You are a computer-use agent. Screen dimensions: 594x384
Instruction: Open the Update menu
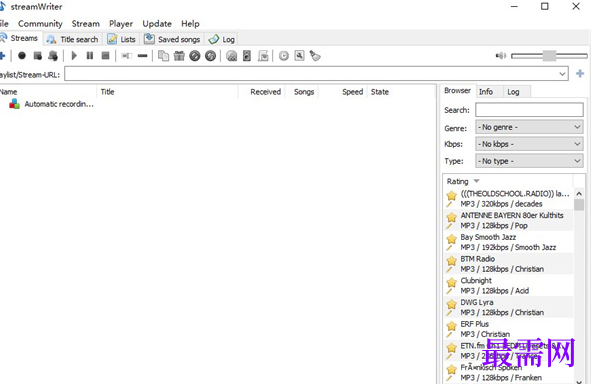(157, 23)
